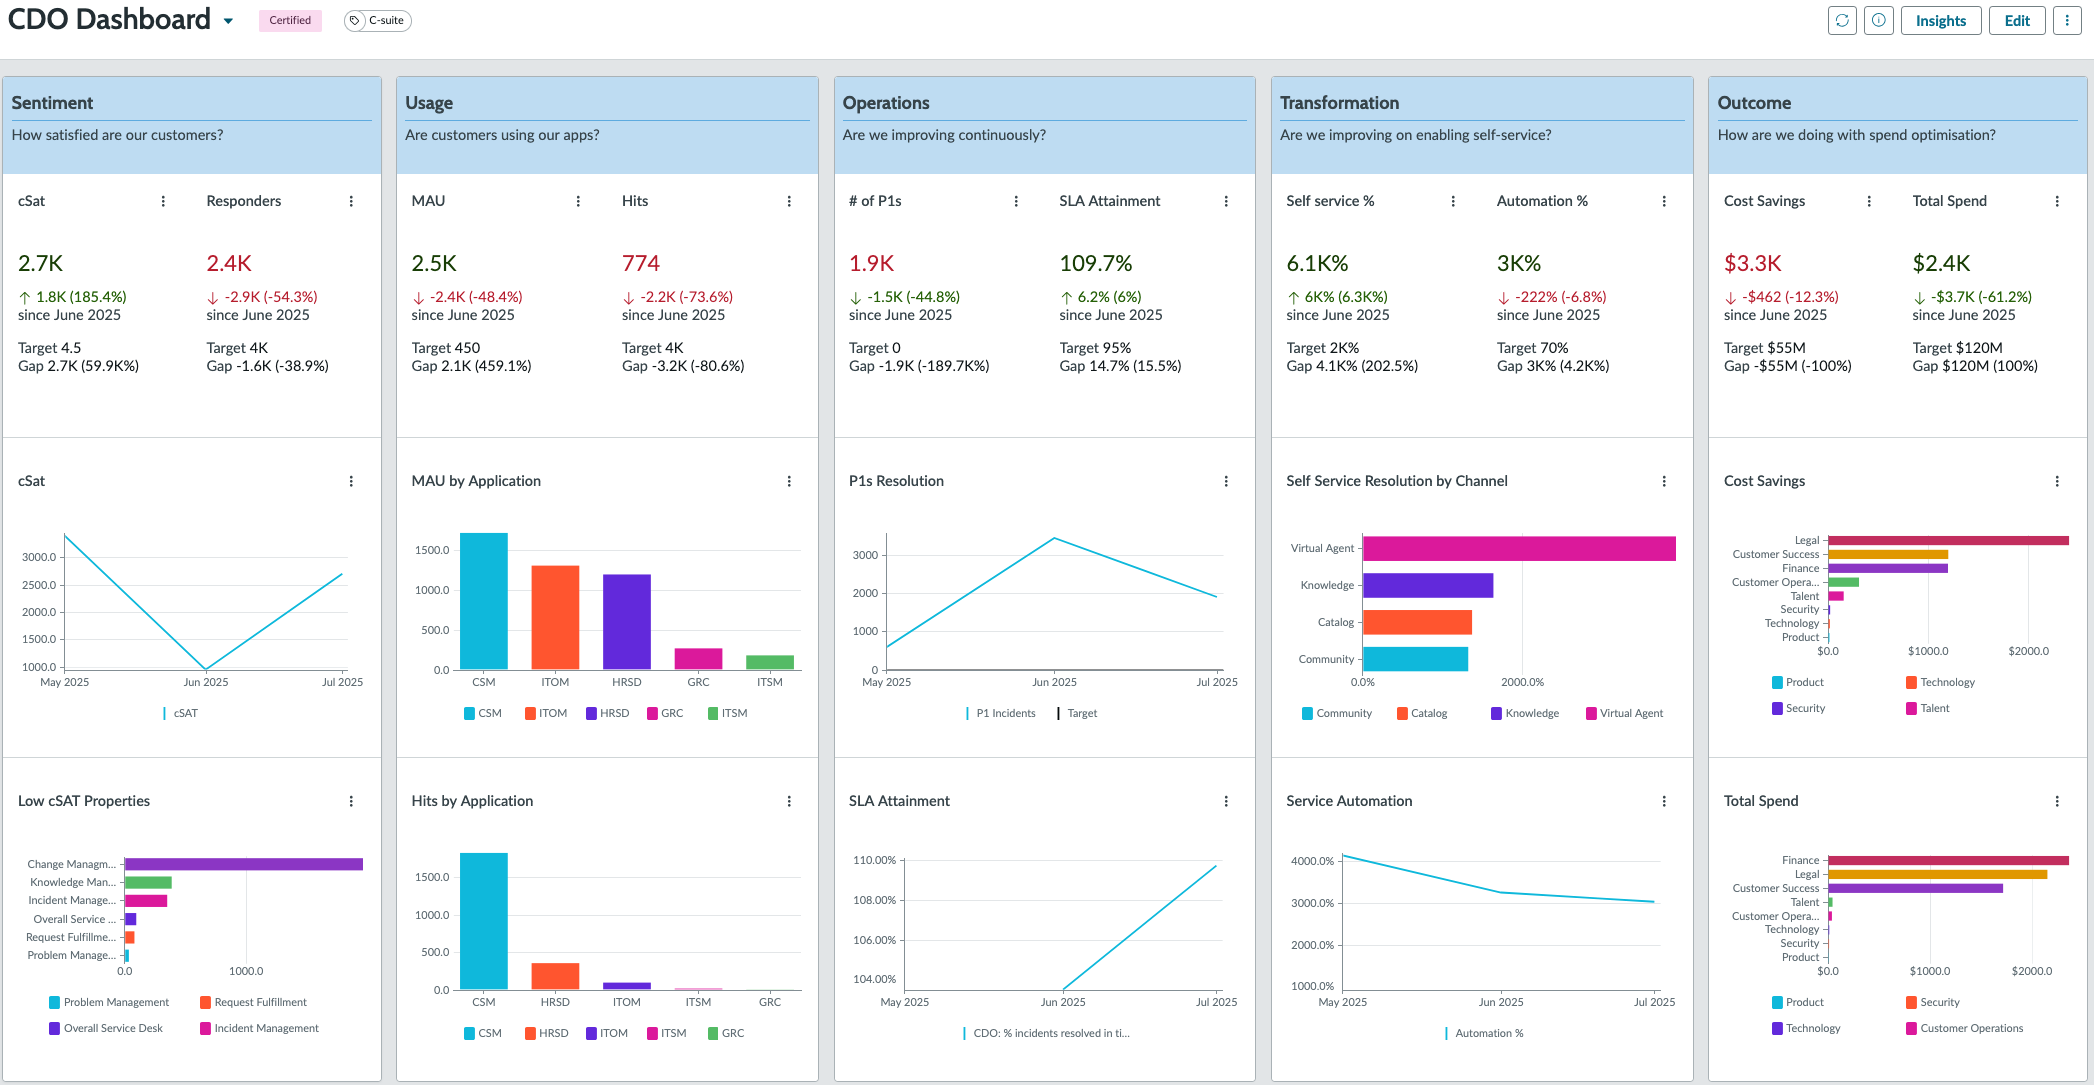The image size is (2094, 1085).
Task: Click the Virtual Agent bar in Self Service chart
Action: (x=1519, y=548)
